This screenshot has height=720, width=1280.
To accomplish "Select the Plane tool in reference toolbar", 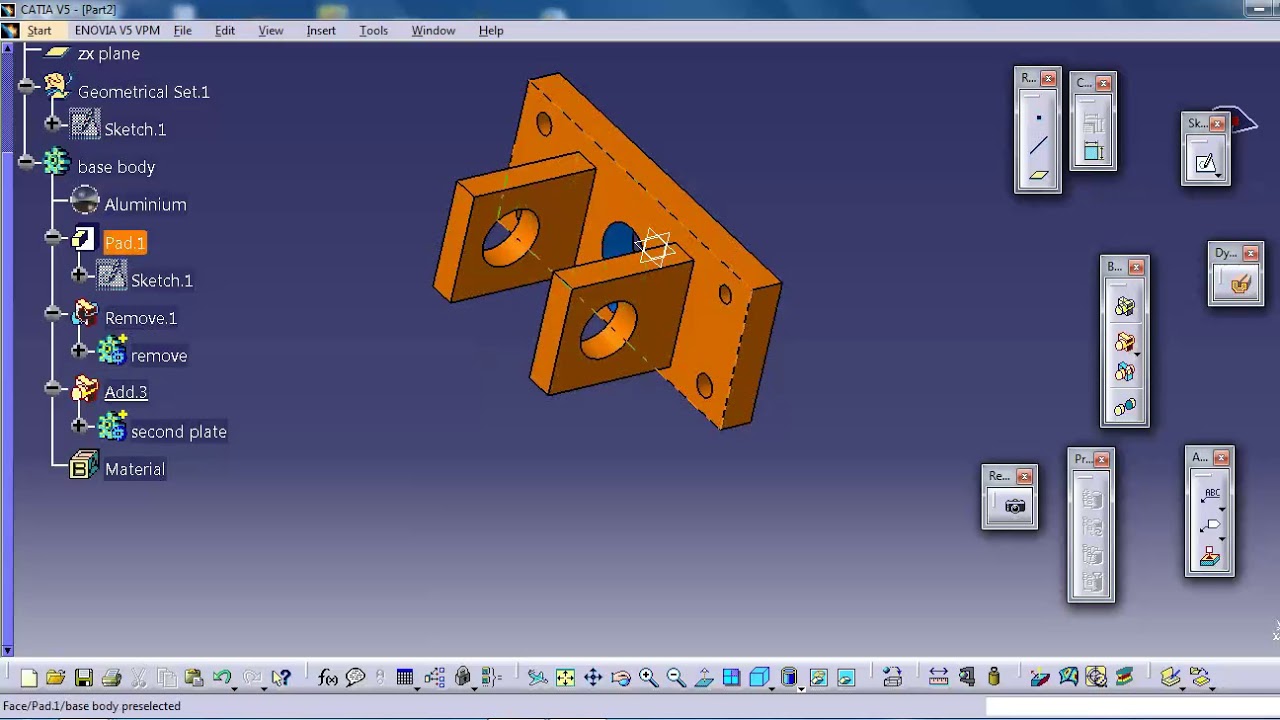I will click(1038, 175).
